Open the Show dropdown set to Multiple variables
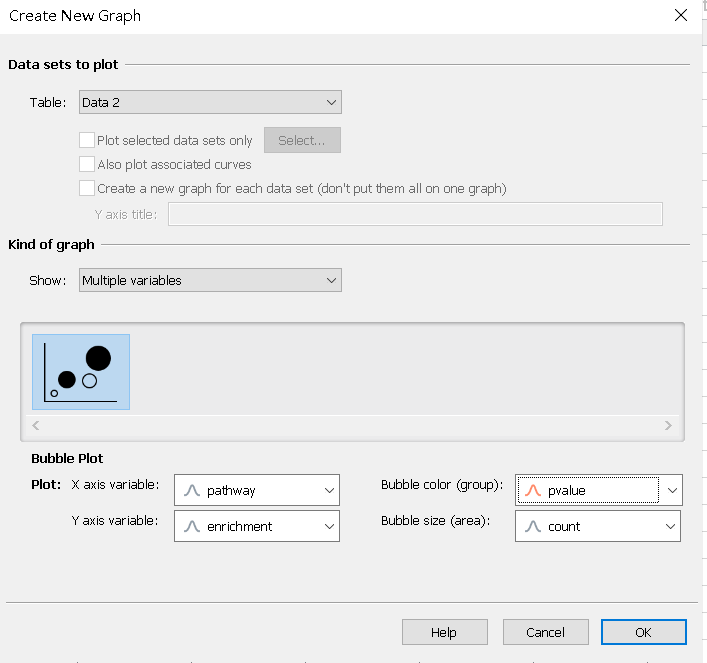Image resolution: width=707 pixels, height=663 pixels. click(x=210, y=280)
